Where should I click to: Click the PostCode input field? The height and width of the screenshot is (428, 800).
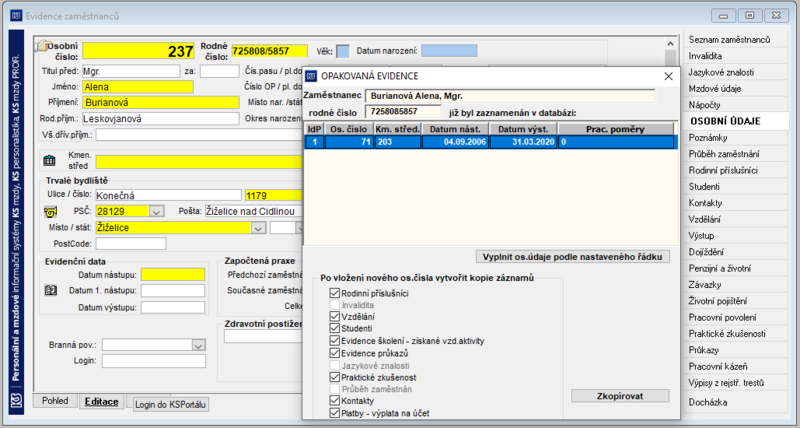[131, 244]
